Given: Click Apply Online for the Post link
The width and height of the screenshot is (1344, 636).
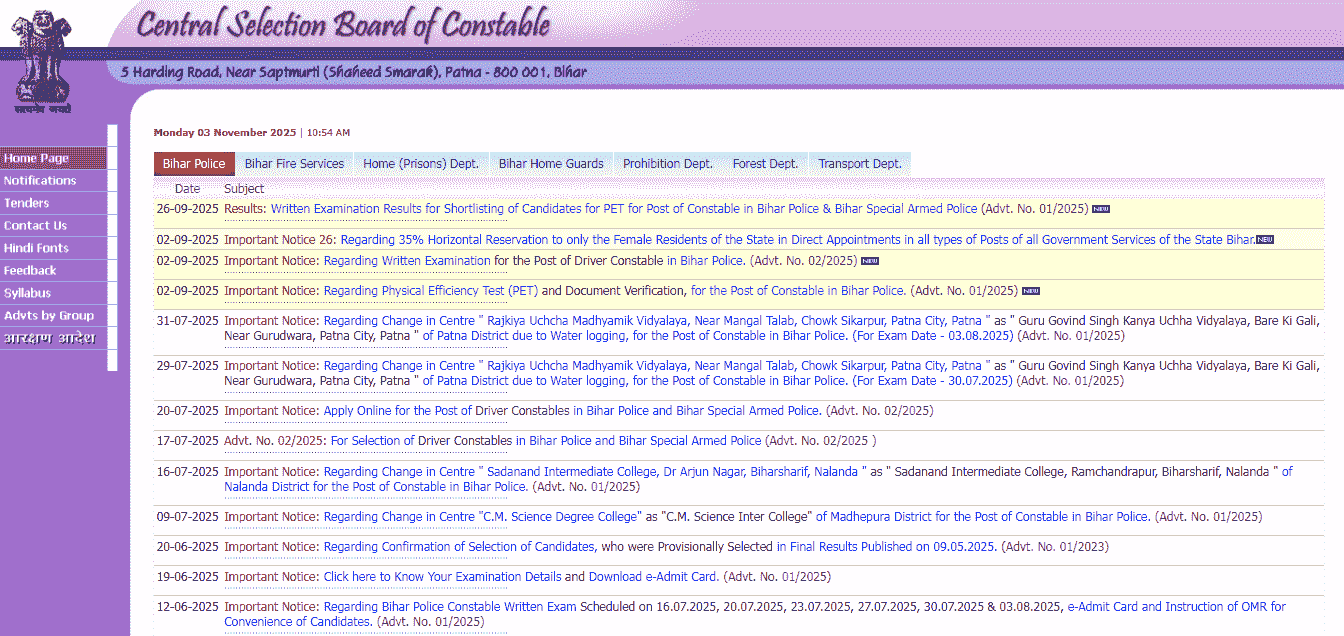Looking at the screenshot, I should (398, 411).
